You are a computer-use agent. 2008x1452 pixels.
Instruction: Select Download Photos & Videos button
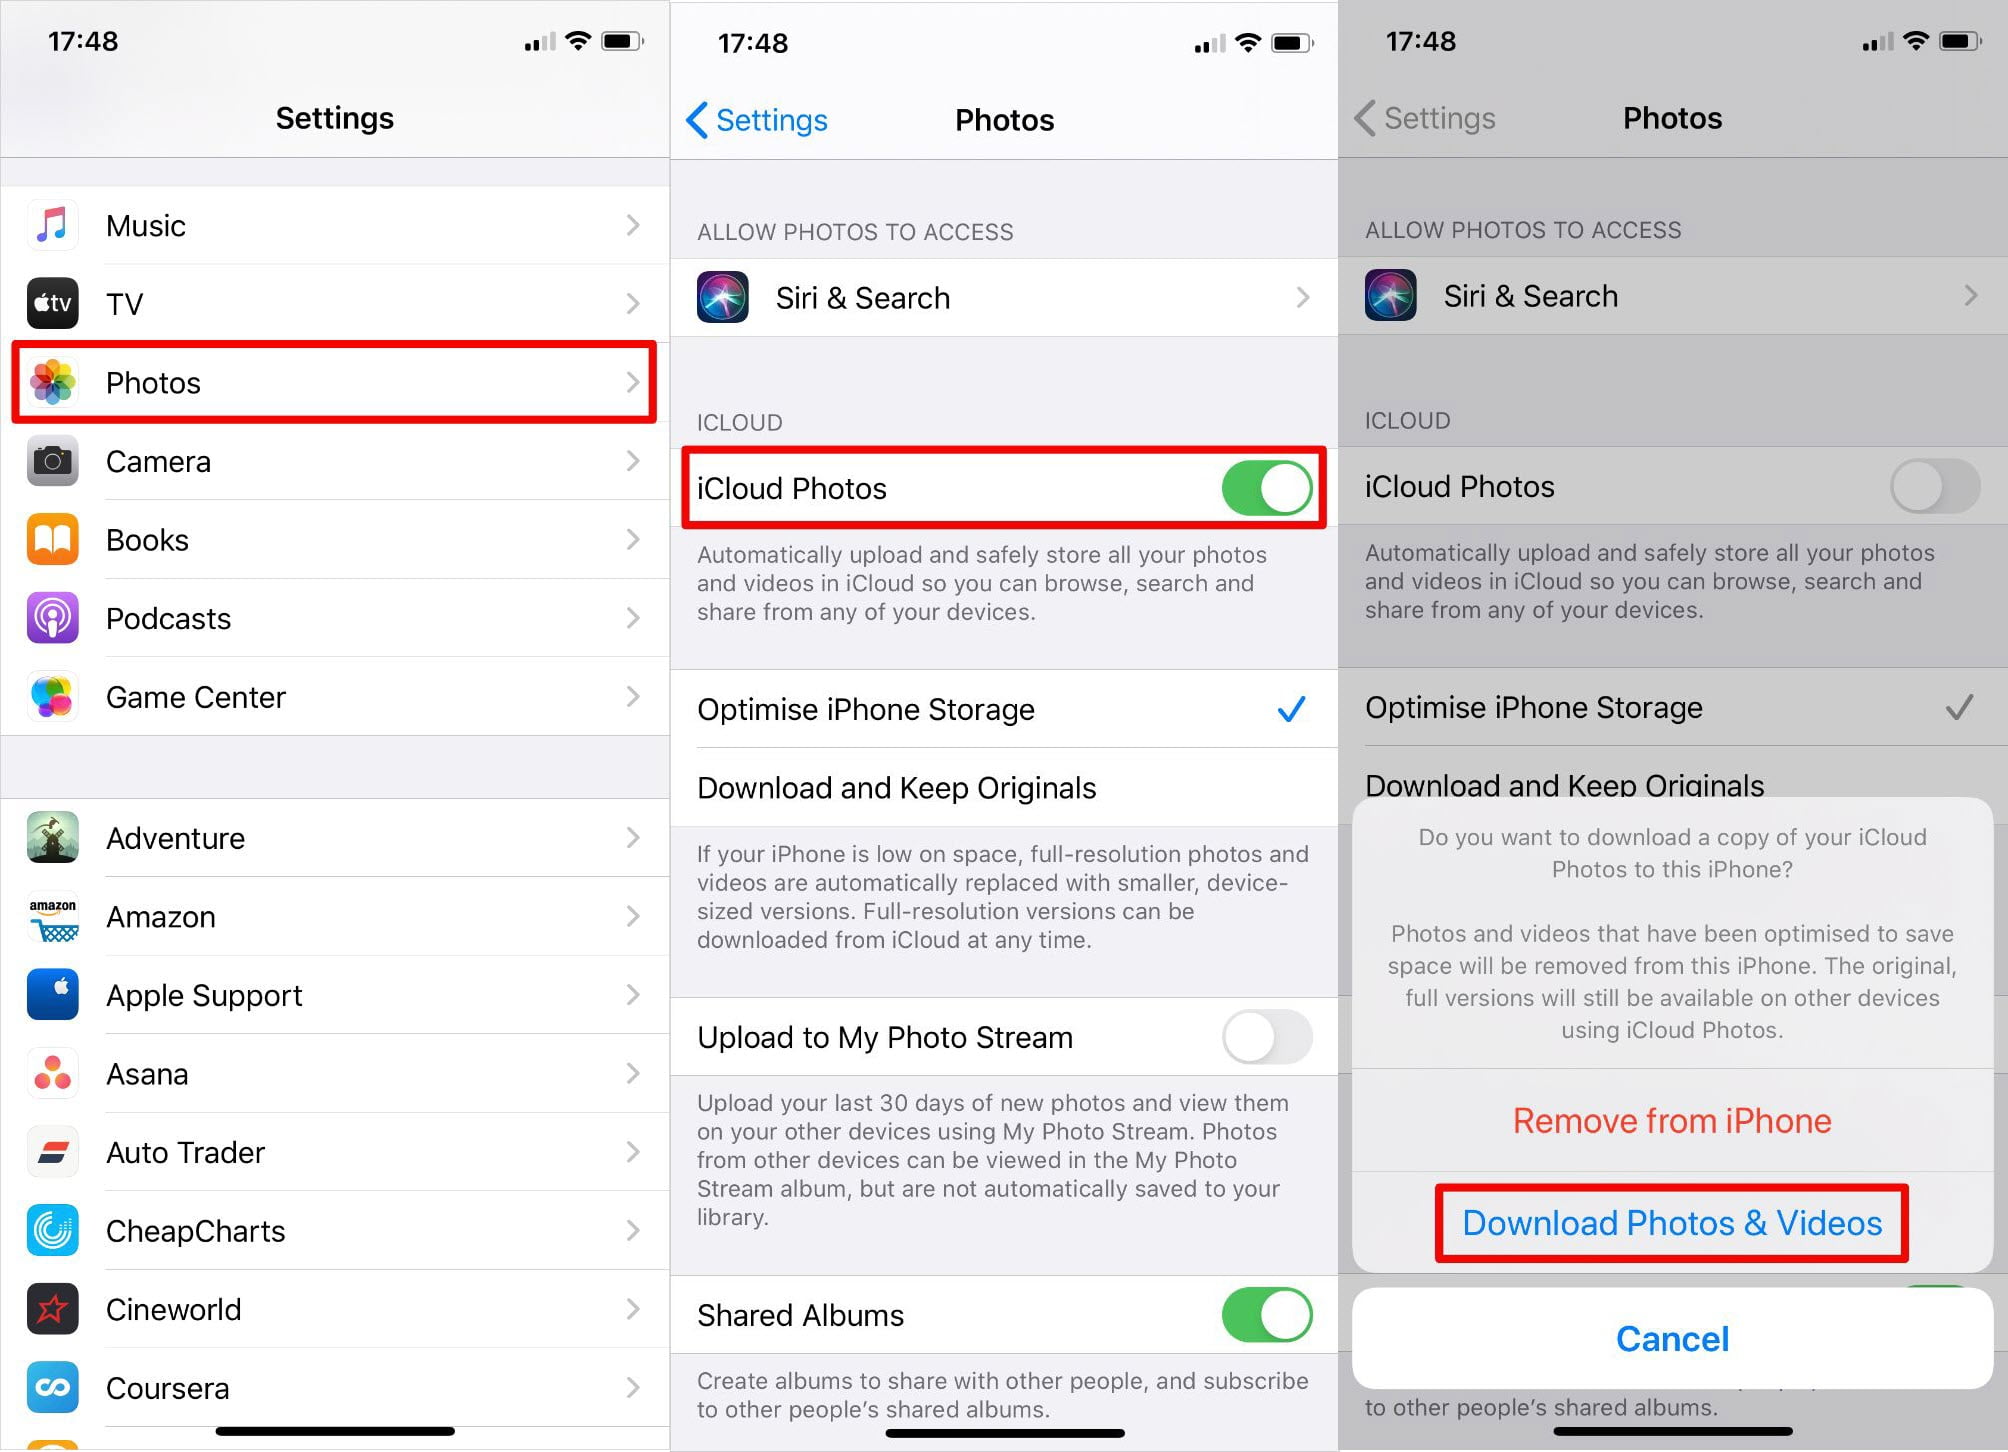pos(1673,1223)
